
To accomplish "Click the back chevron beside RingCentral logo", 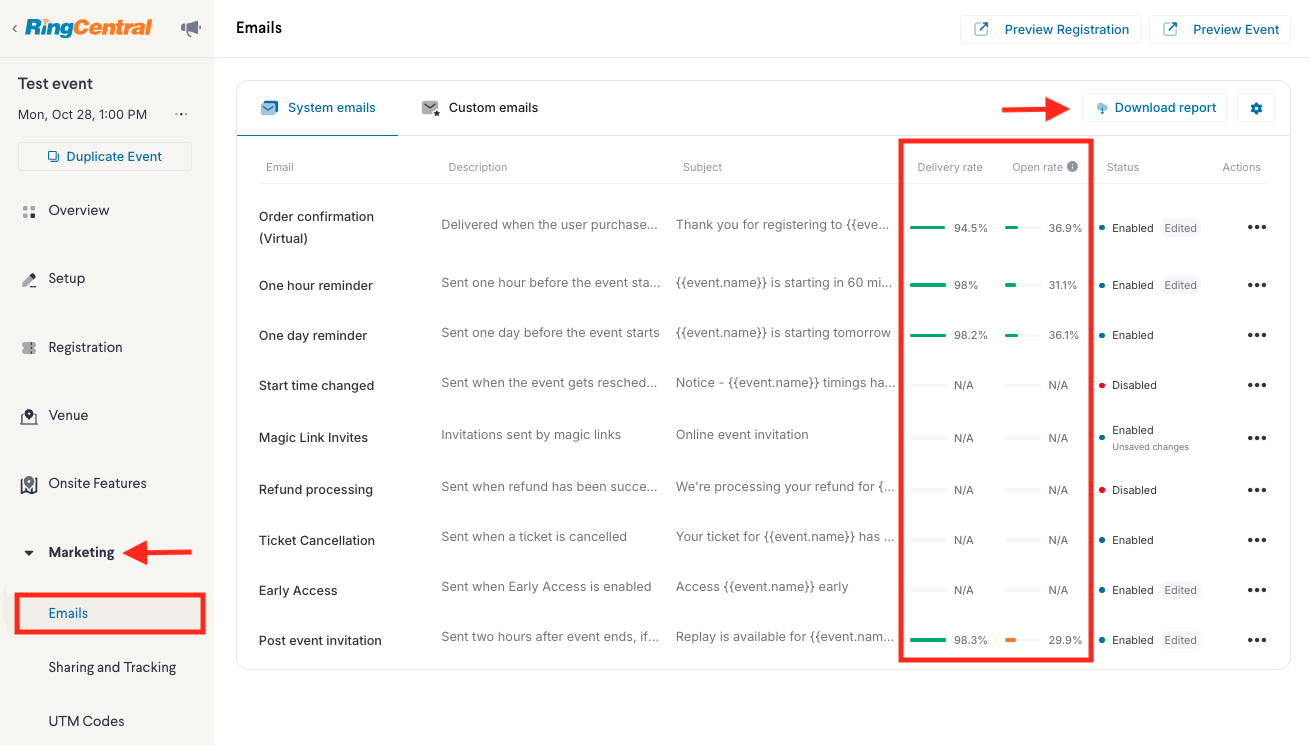I will [14, 29].
